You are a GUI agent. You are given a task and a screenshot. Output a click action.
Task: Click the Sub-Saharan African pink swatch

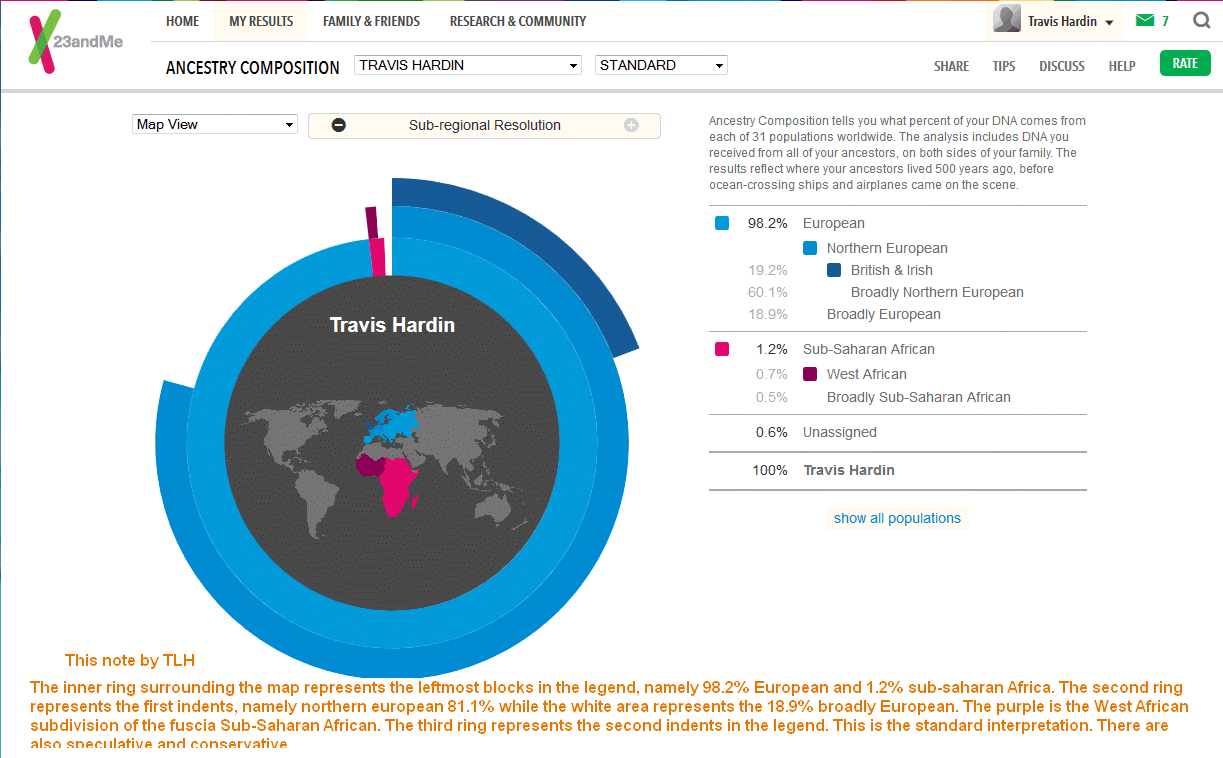pyautogui.click(x=722, y=349)
